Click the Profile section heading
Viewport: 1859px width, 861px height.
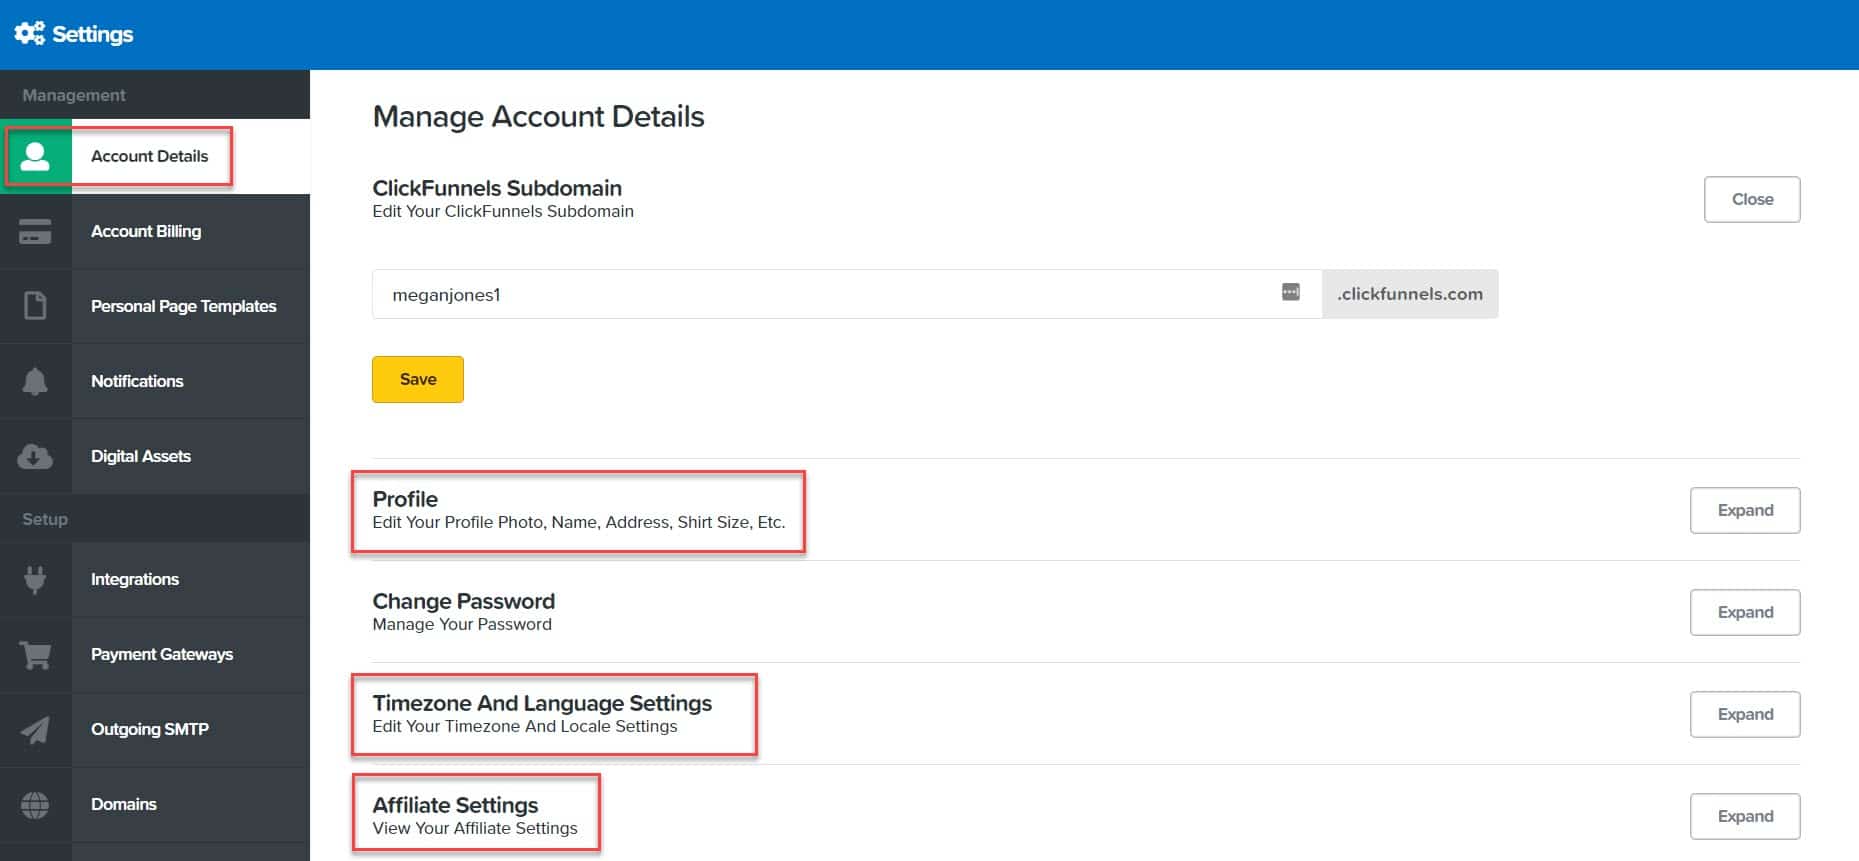pyautogui.click(x=405, y=499)
